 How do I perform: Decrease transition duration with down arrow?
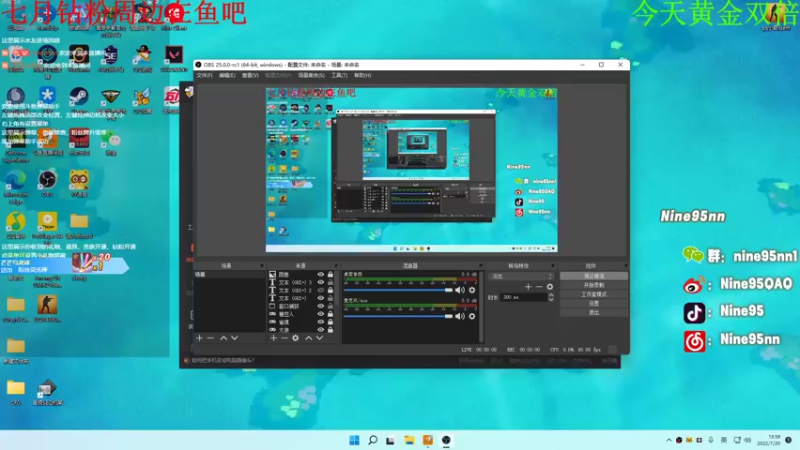[551, 299]
